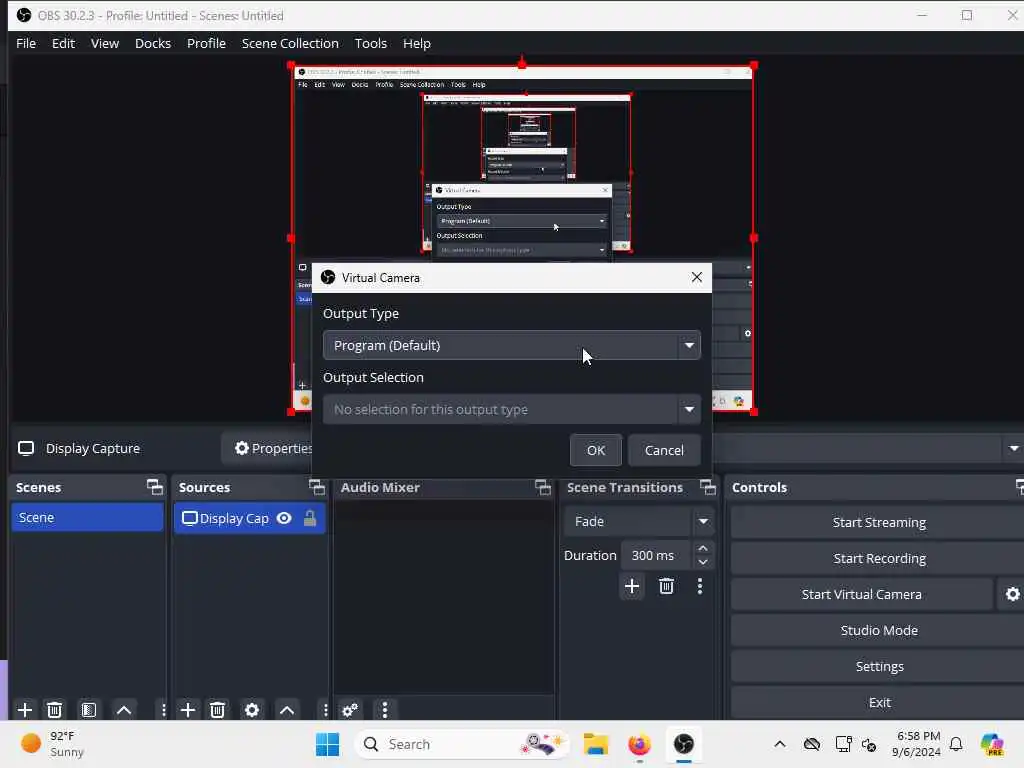
Task: Open Audio Mixer menu dots
Action: pos(385,710)
